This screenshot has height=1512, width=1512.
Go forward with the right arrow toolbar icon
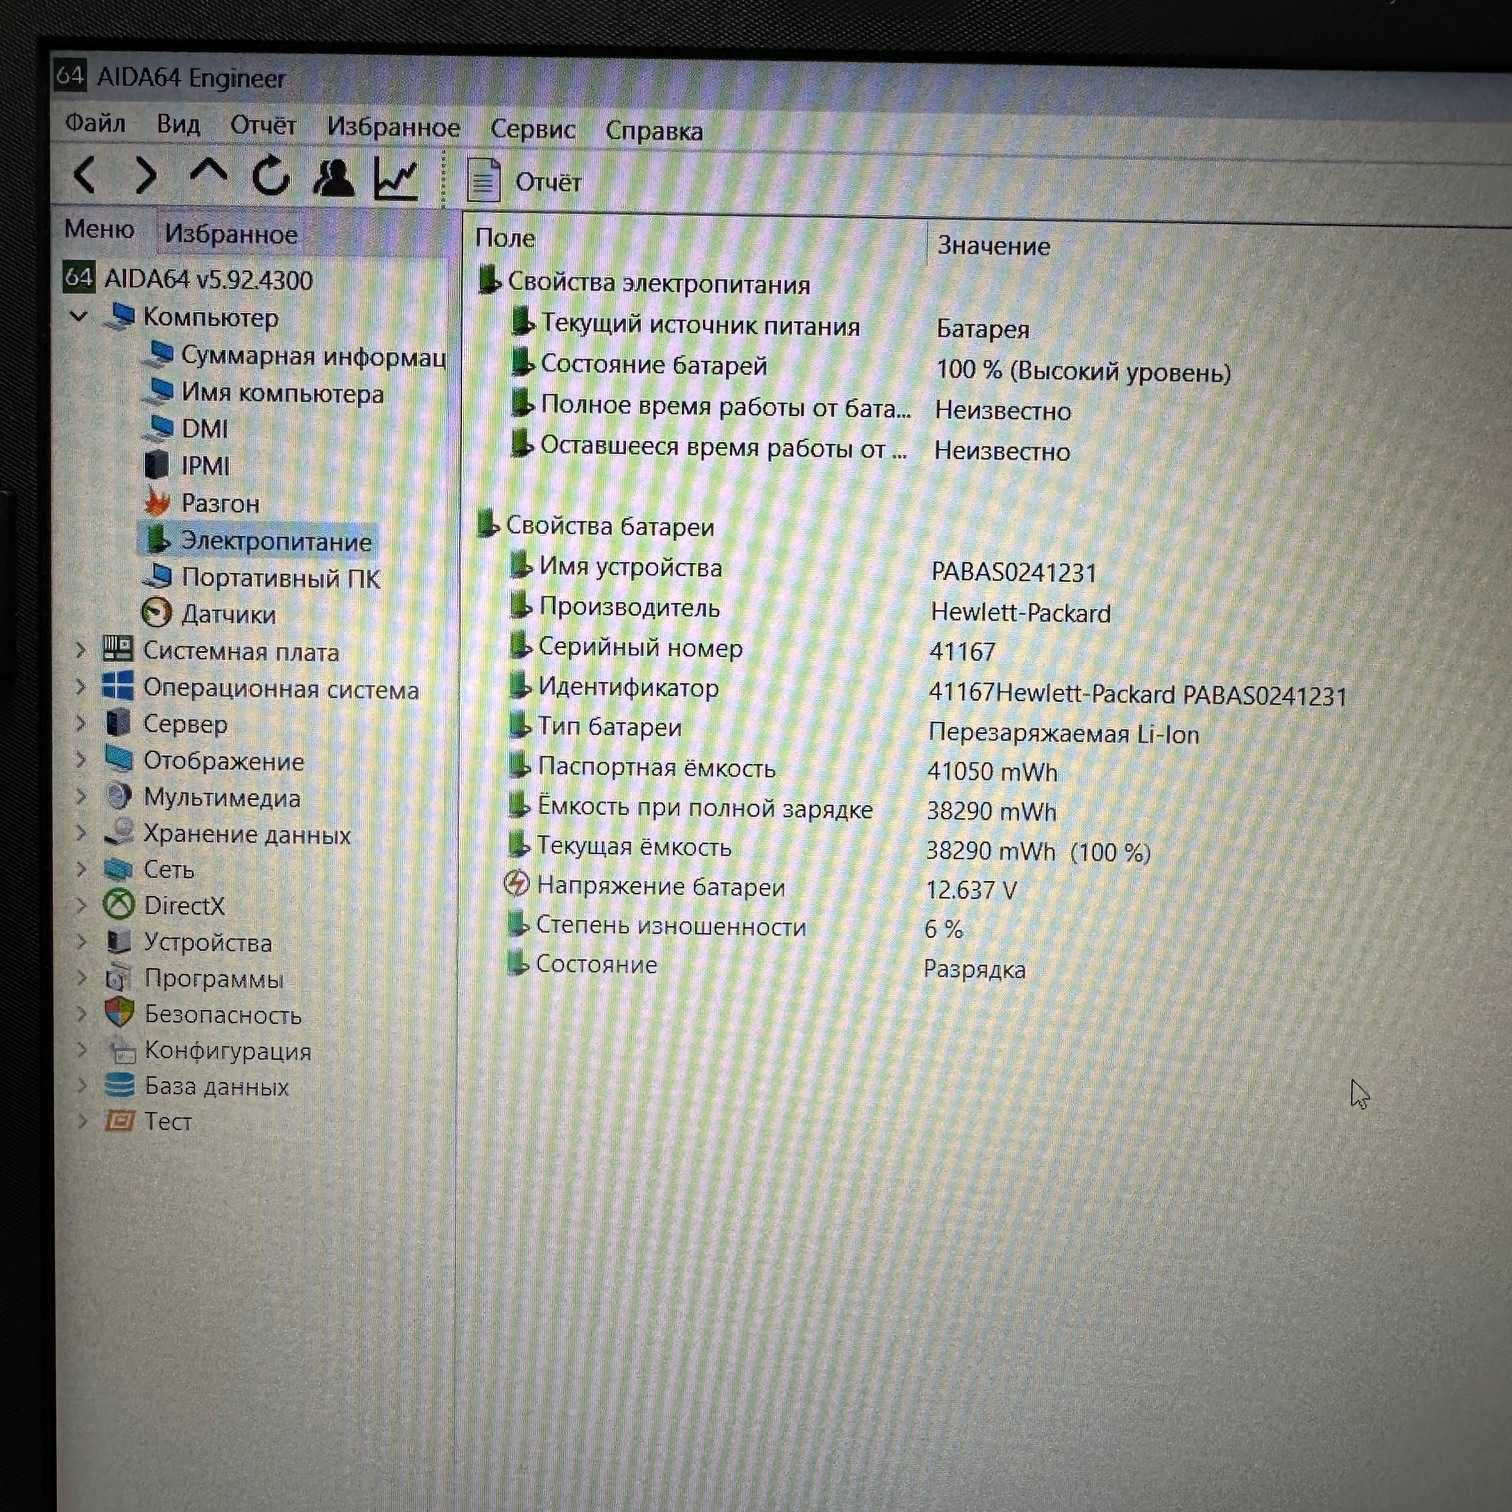tap(146, 175)
